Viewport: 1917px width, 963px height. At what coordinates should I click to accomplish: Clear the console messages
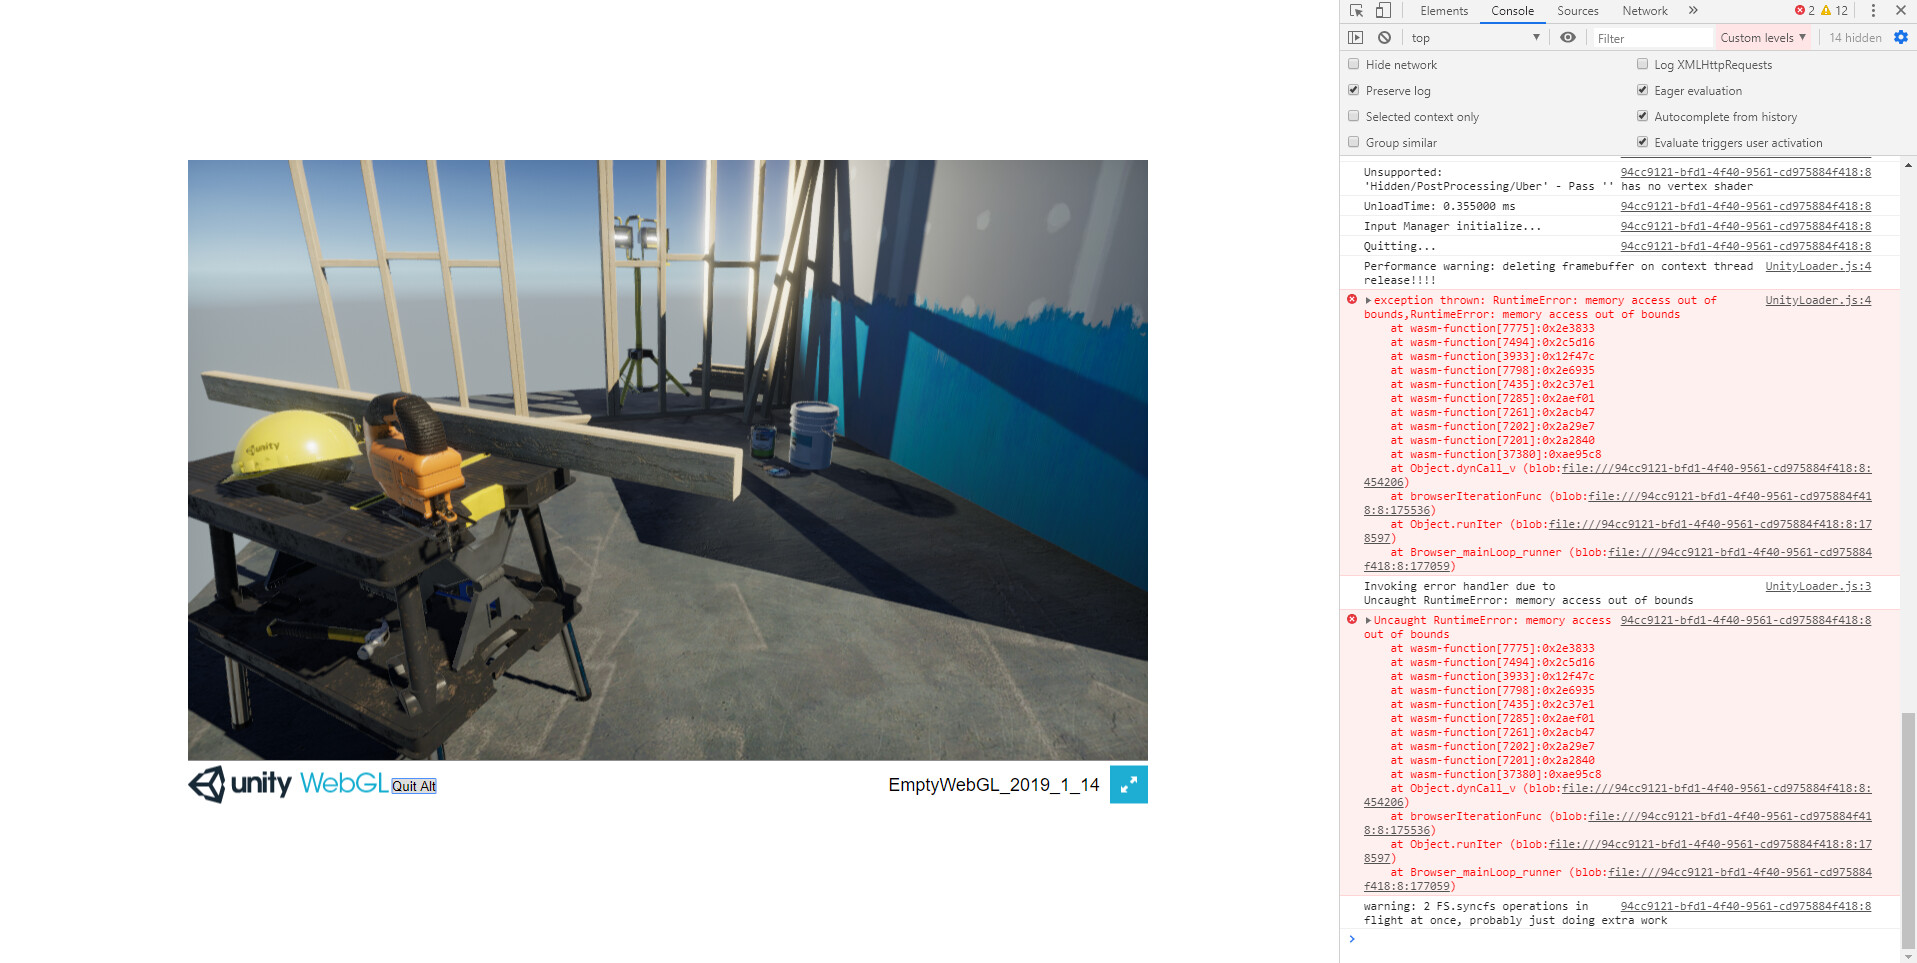click(x=1384, y=37)
